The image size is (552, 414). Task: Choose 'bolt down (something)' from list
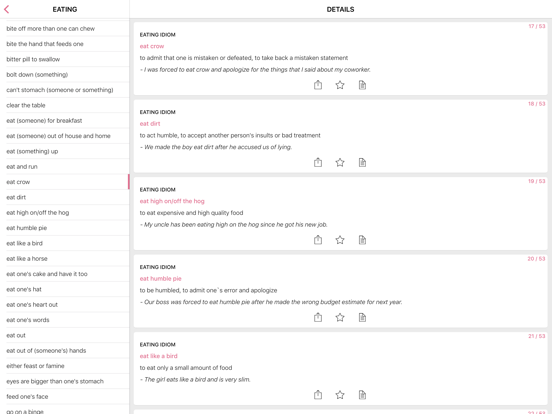click(x=65, y=75)
